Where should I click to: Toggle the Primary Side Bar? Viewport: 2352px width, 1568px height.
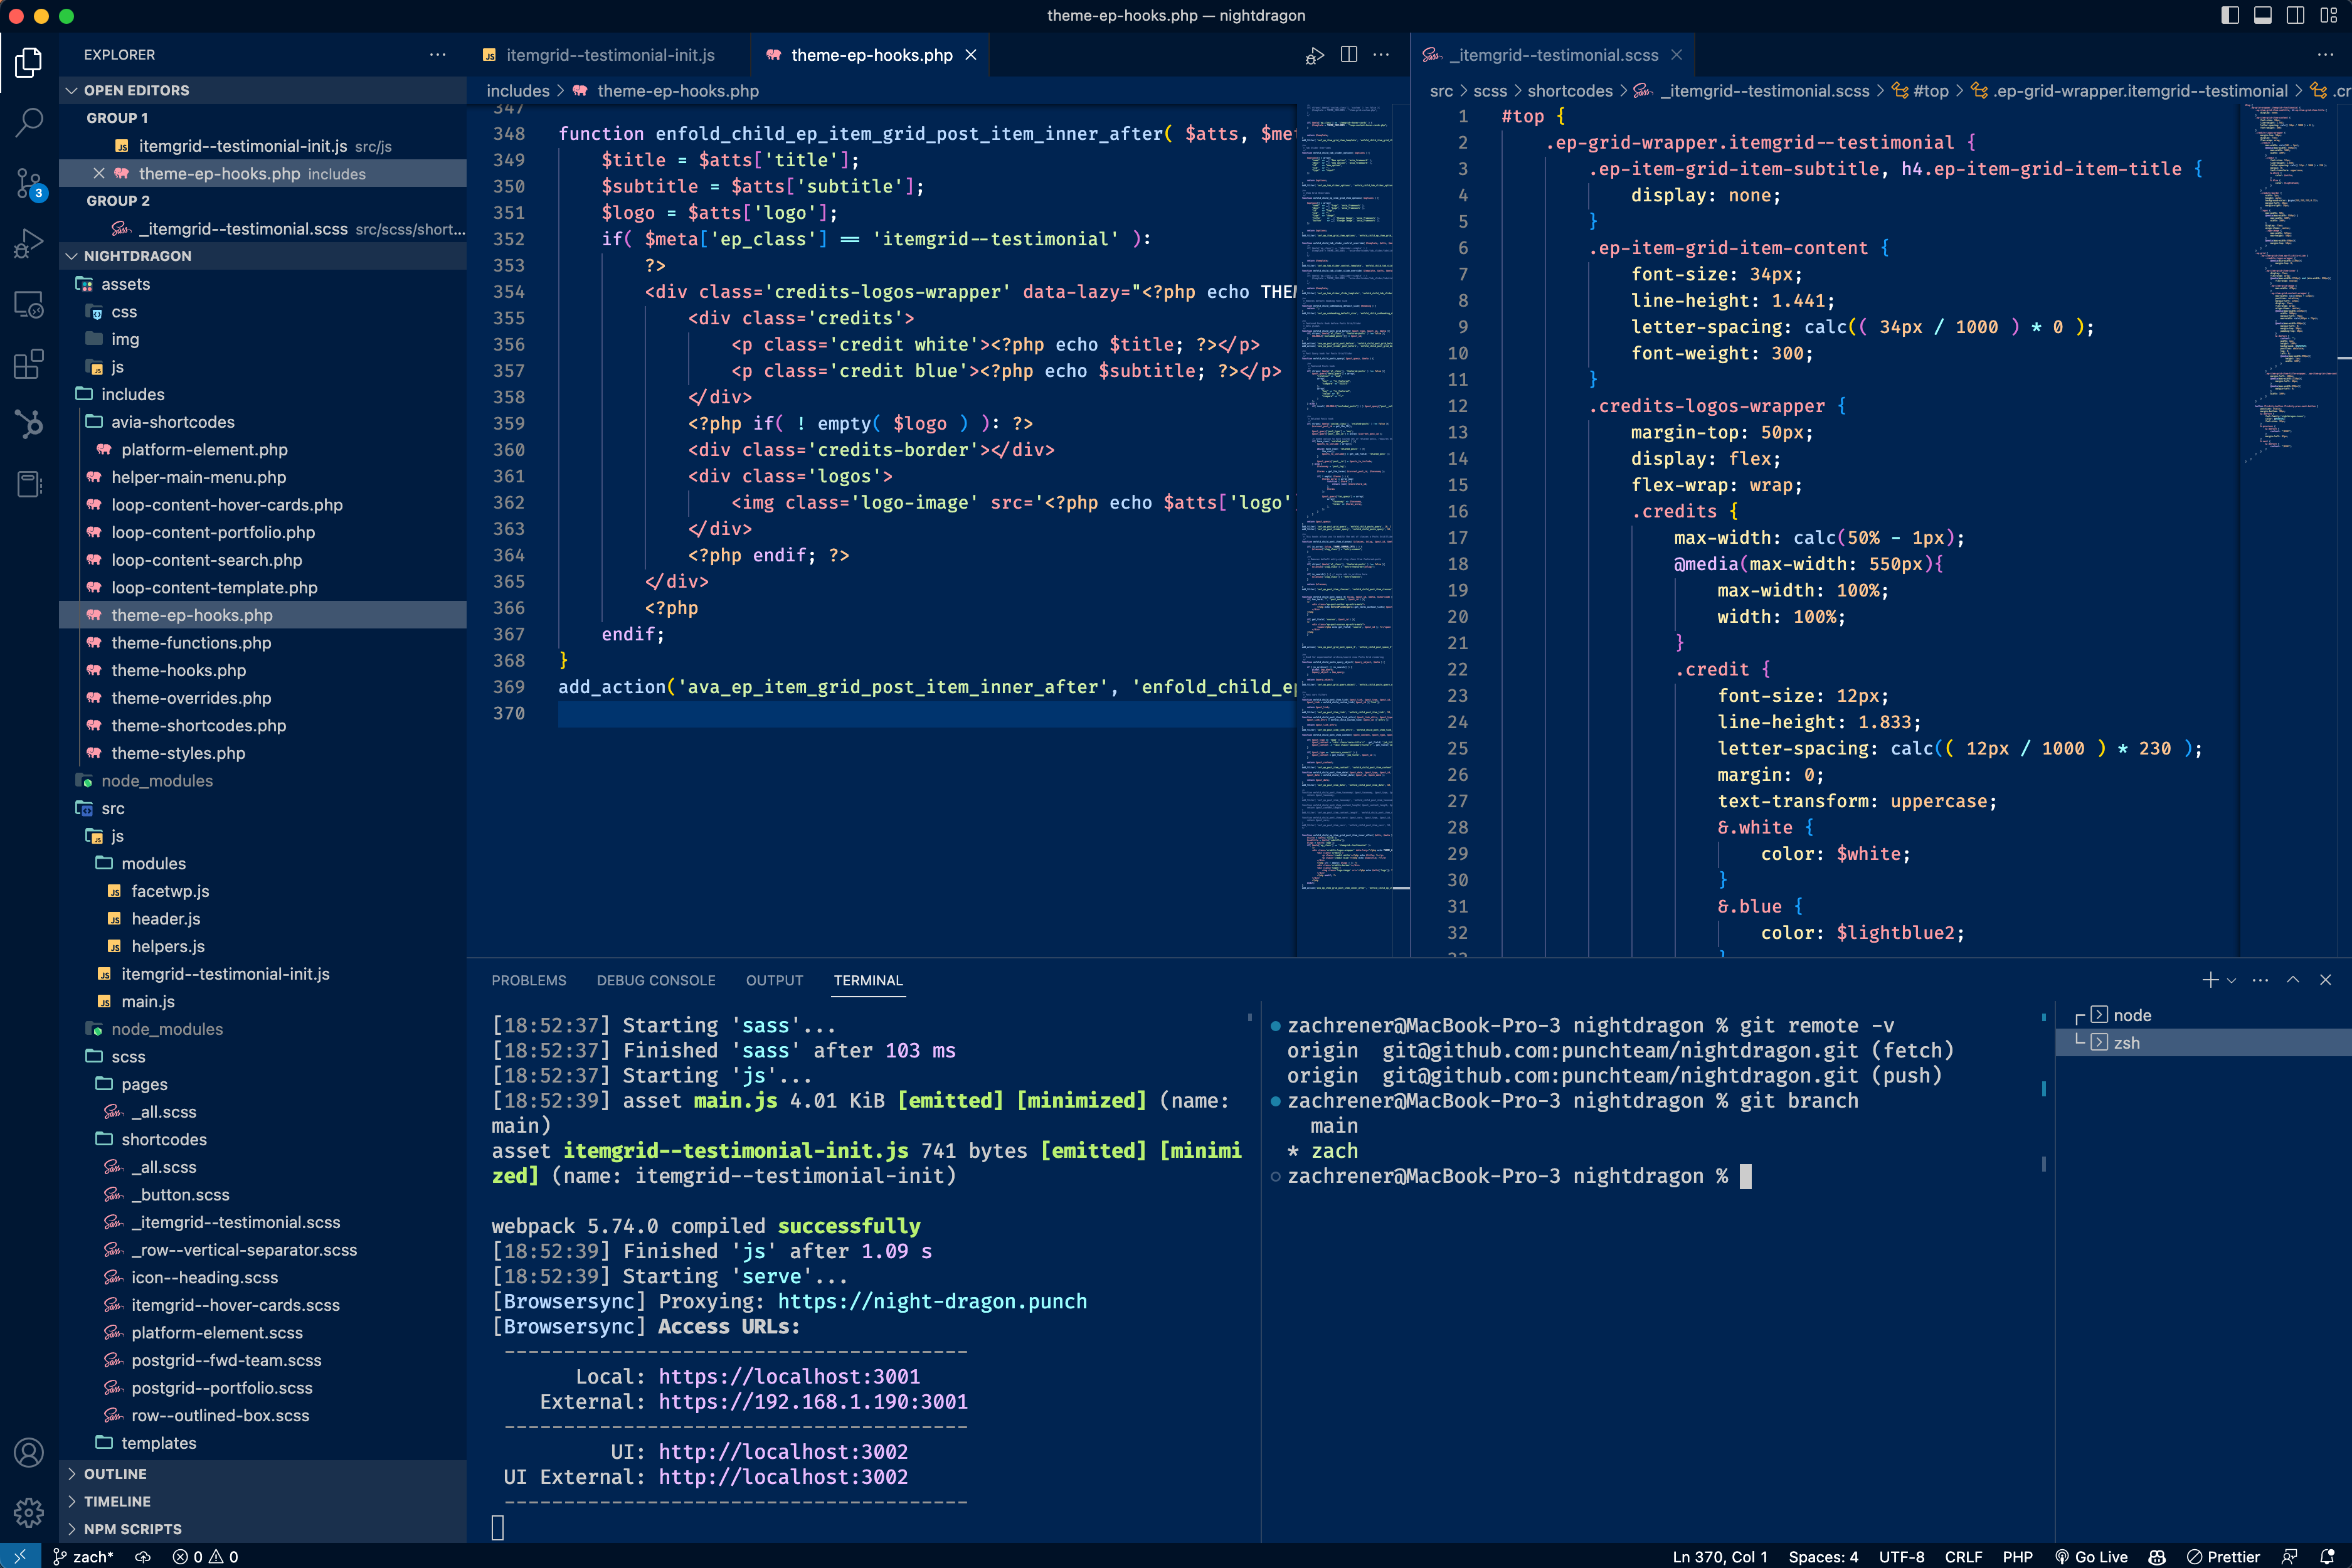pyautogui.click(x=2230, y=15)
